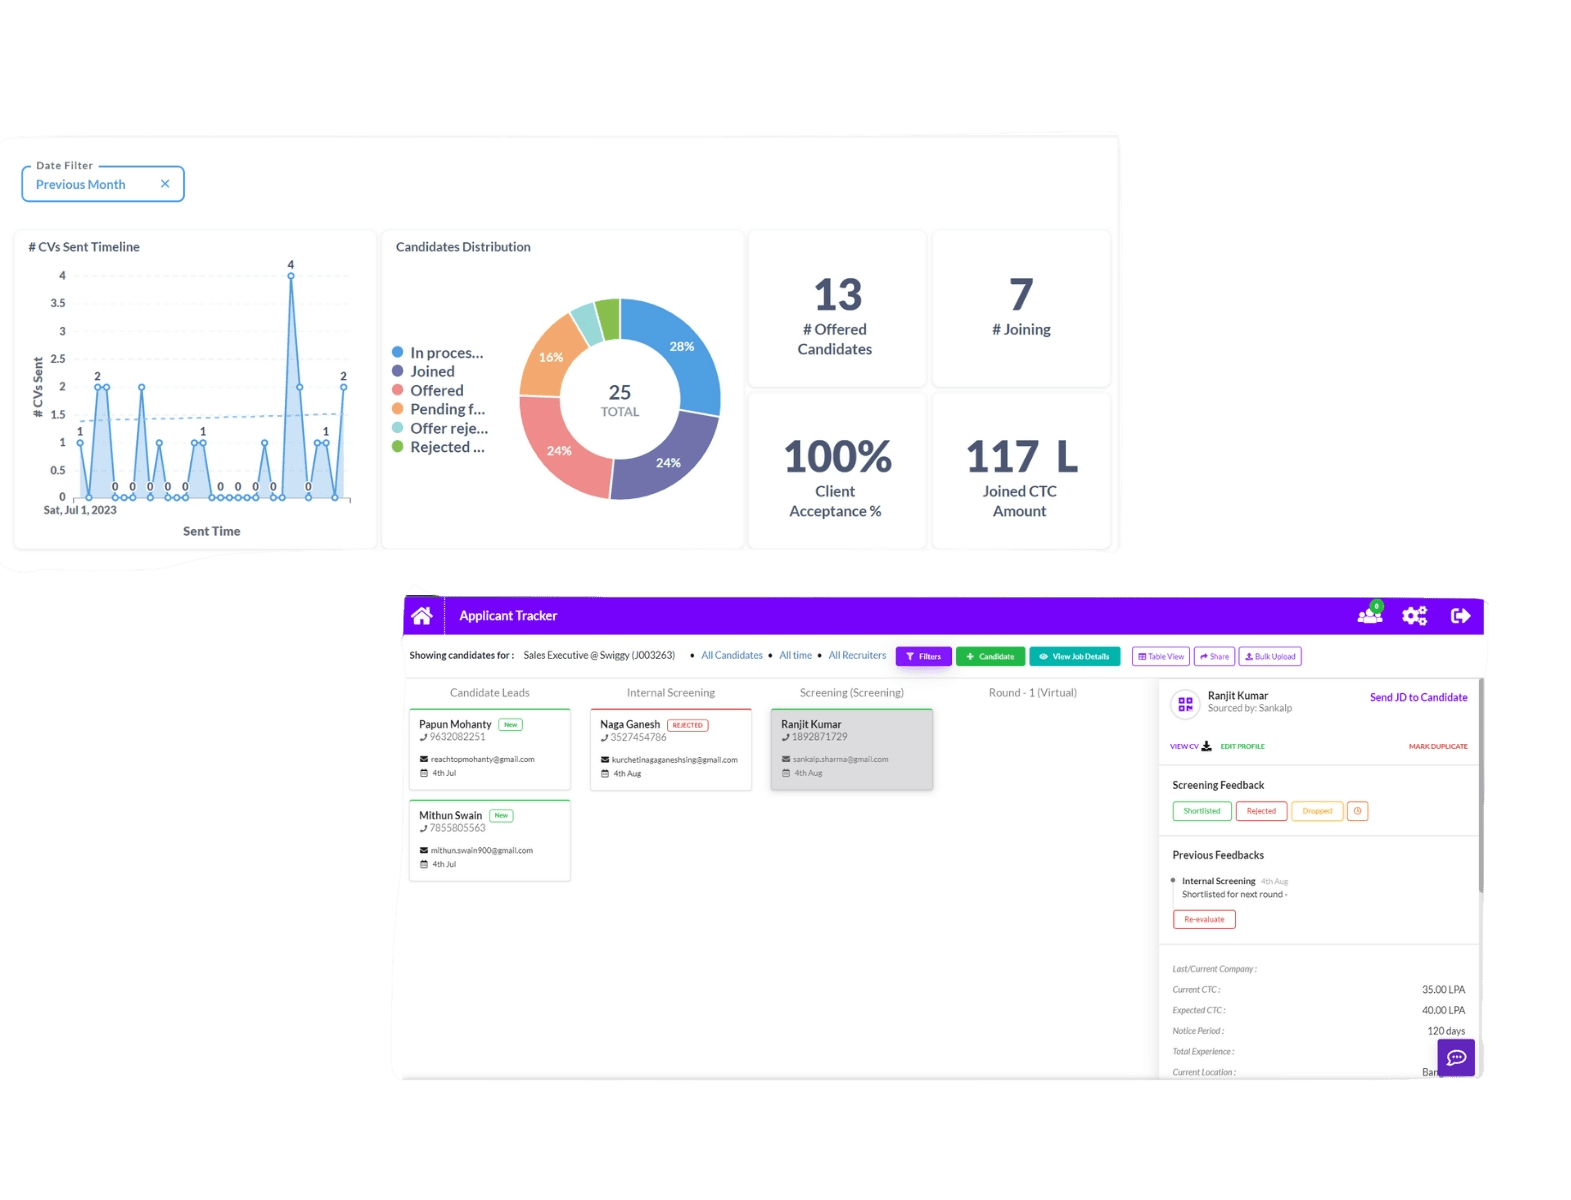Toggle Joined legend entry

click(424, 372)
